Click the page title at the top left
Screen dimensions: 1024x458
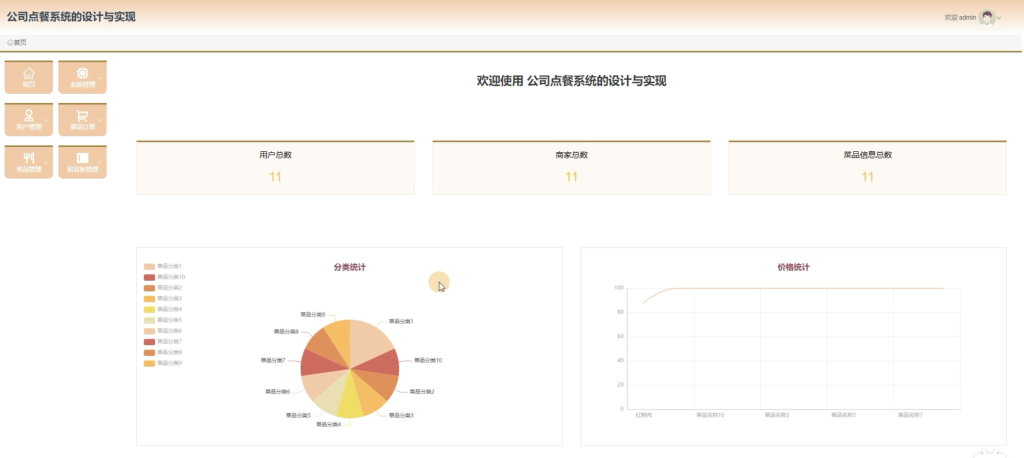[71, 17]
